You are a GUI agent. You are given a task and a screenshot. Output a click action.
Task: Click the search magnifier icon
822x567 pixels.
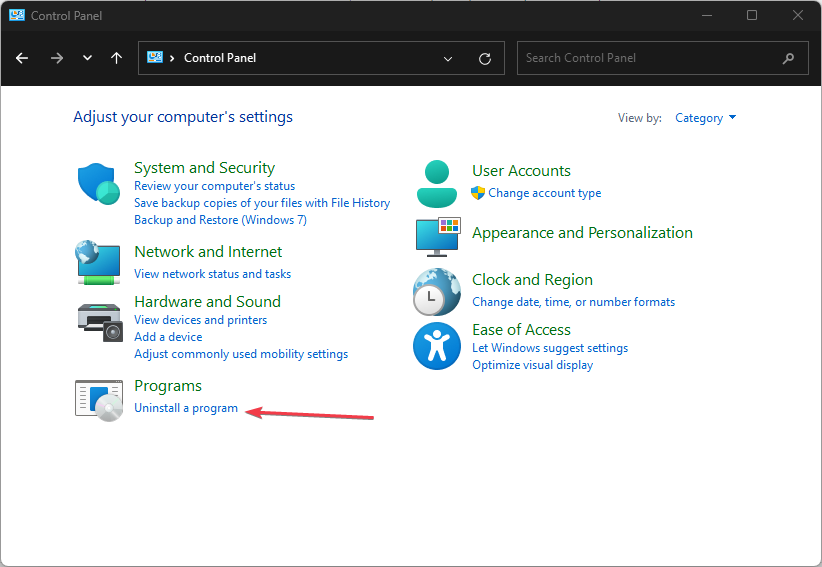pyautogui.click(x=788, y=58)
